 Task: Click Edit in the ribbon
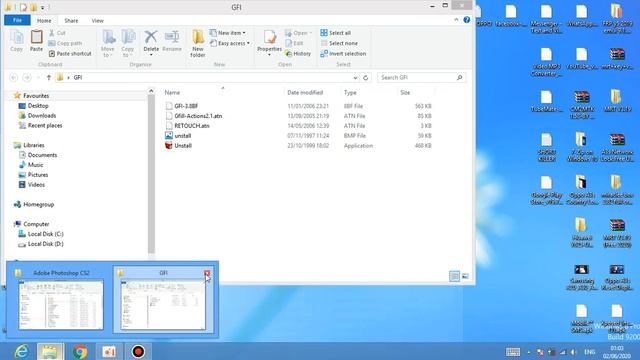pos(294,43)
